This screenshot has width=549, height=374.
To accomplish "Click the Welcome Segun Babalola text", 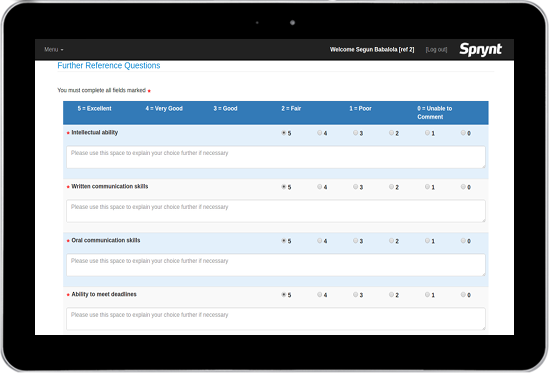I will (x=372, y=50).
